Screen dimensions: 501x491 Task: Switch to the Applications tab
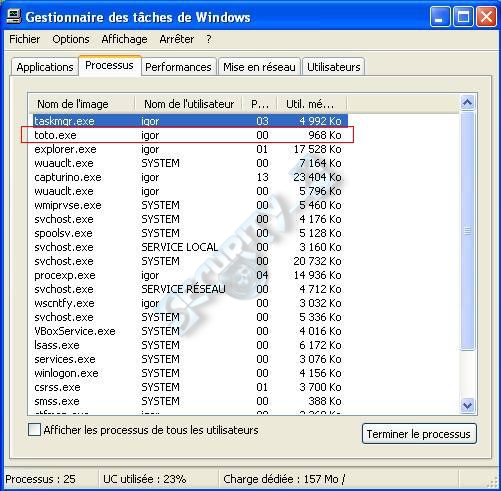pos(45,67)
